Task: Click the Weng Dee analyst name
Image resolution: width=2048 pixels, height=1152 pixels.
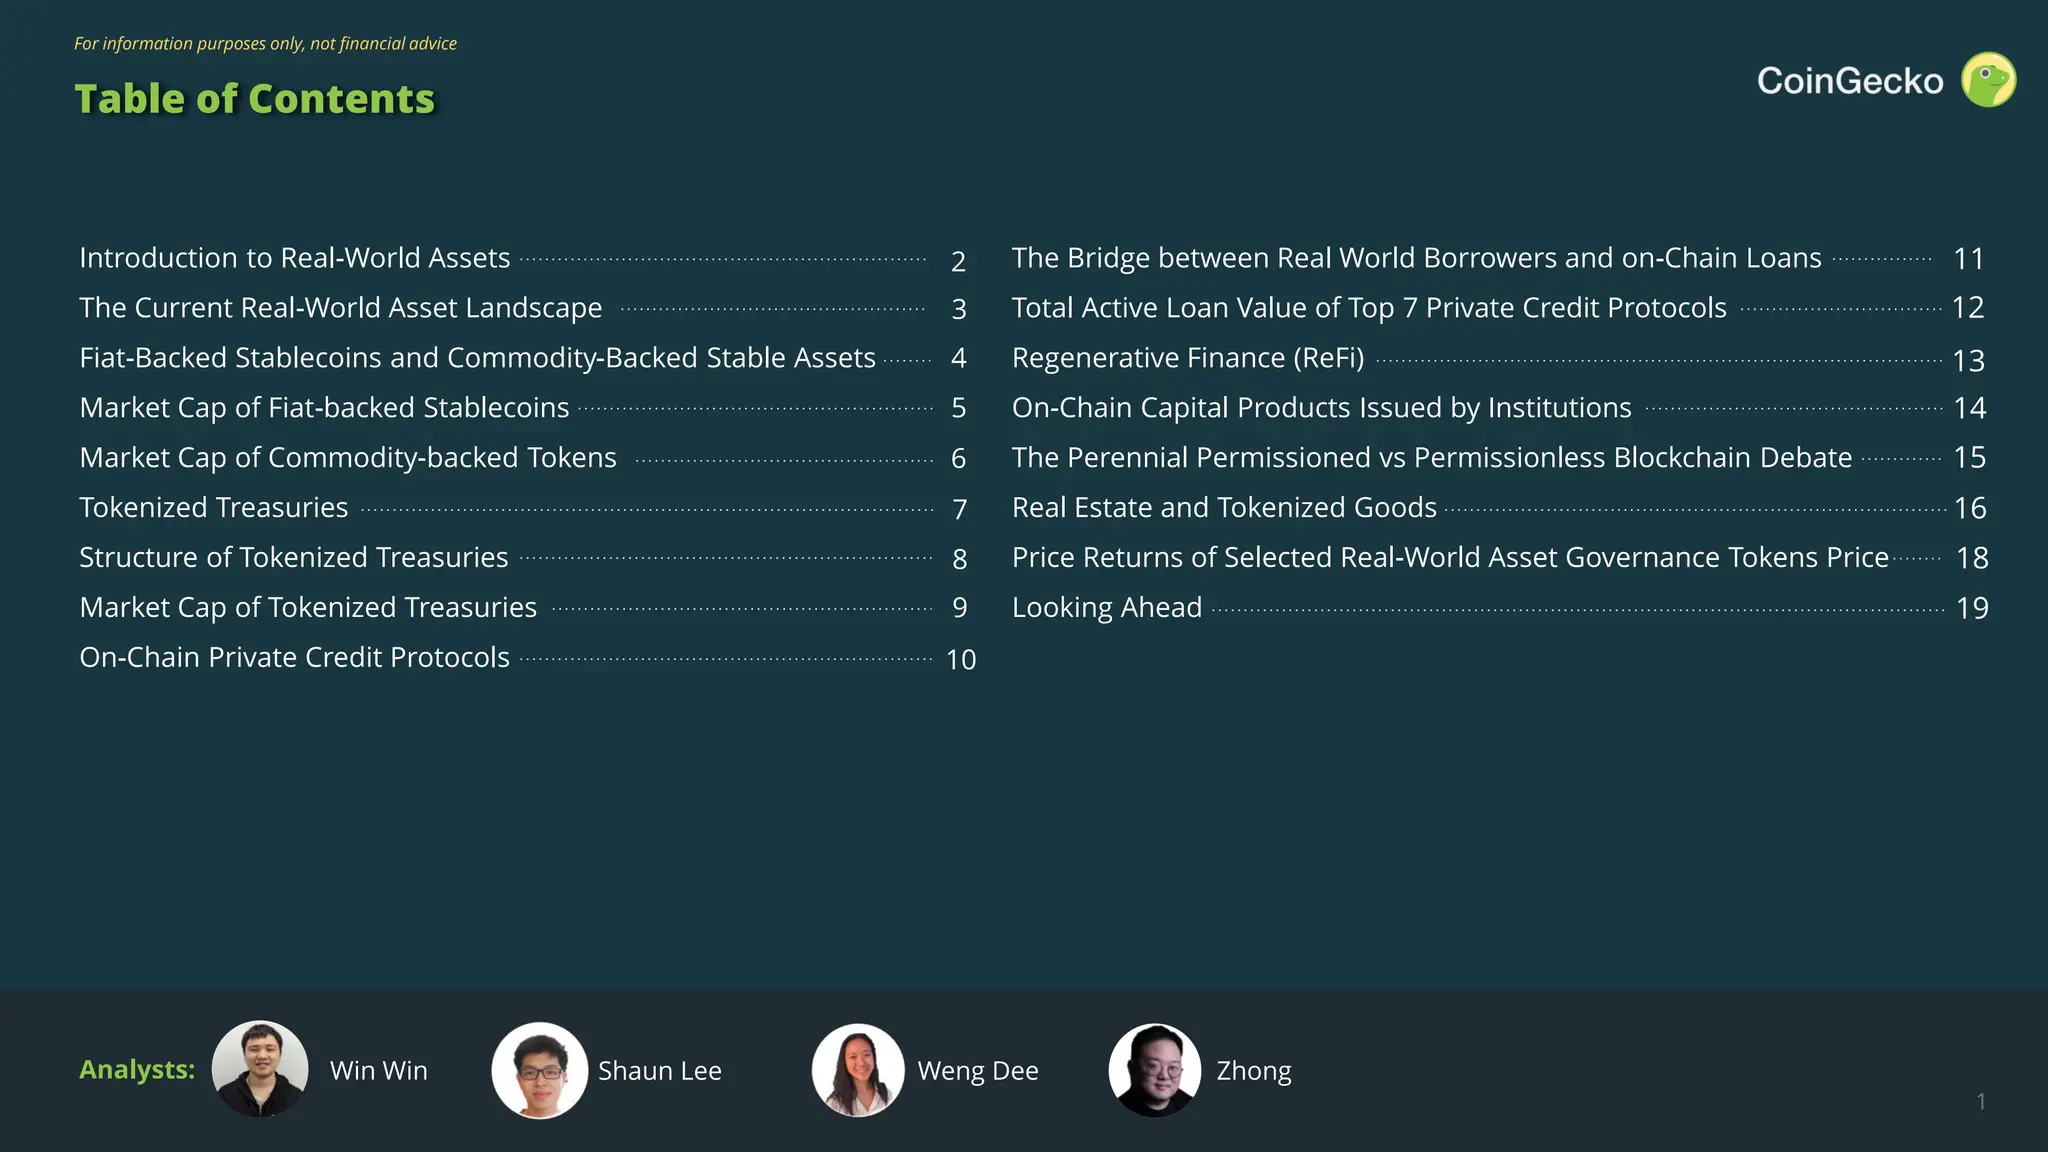Action: pyautogui.click(x=978, y=1071)
